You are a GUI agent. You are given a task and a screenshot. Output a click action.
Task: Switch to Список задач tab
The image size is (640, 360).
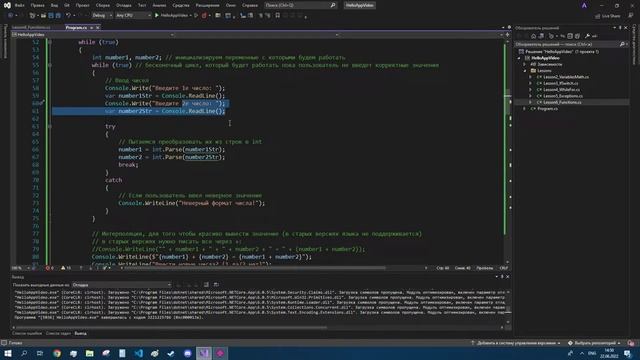tap(58, 333)
